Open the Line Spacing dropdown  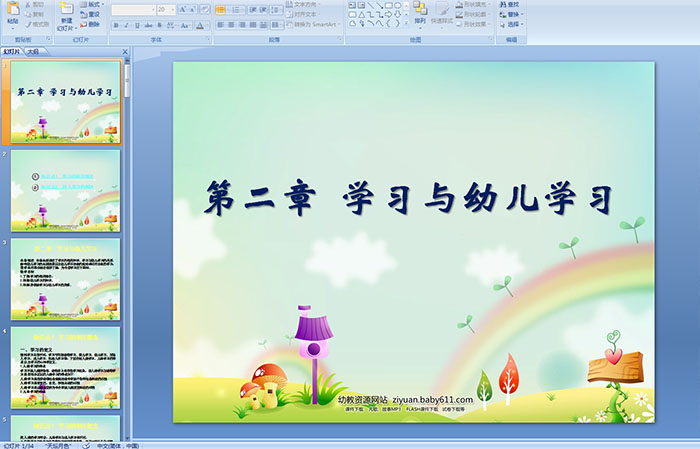coord(276,9)
